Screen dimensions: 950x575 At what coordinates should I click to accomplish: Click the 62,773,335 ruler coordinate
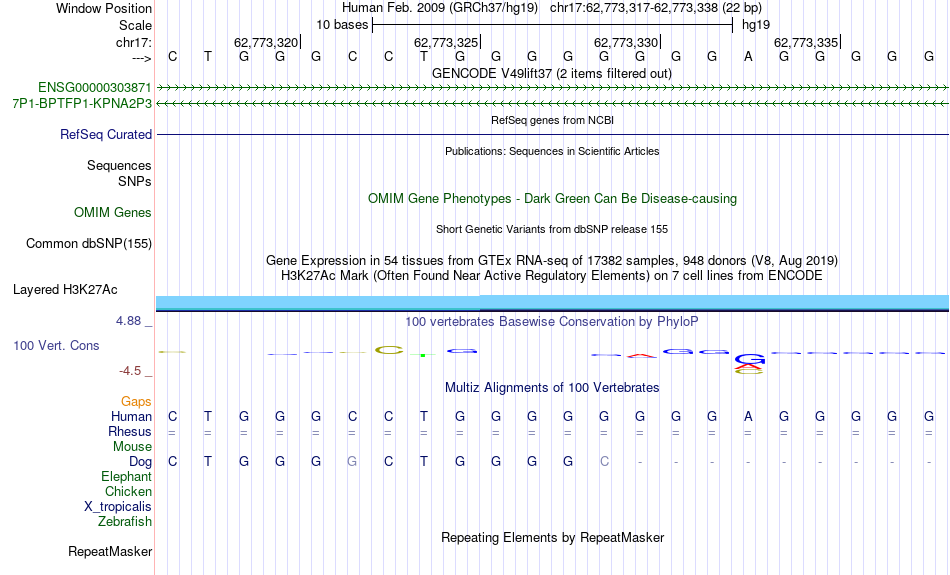click(x=806, y=42)
